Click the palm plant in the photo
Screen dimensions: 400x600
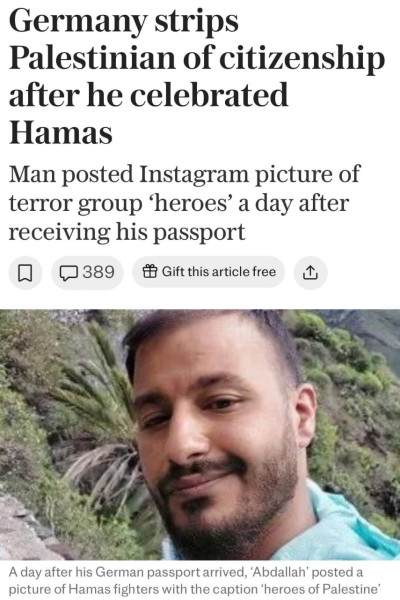click(98, 417)
